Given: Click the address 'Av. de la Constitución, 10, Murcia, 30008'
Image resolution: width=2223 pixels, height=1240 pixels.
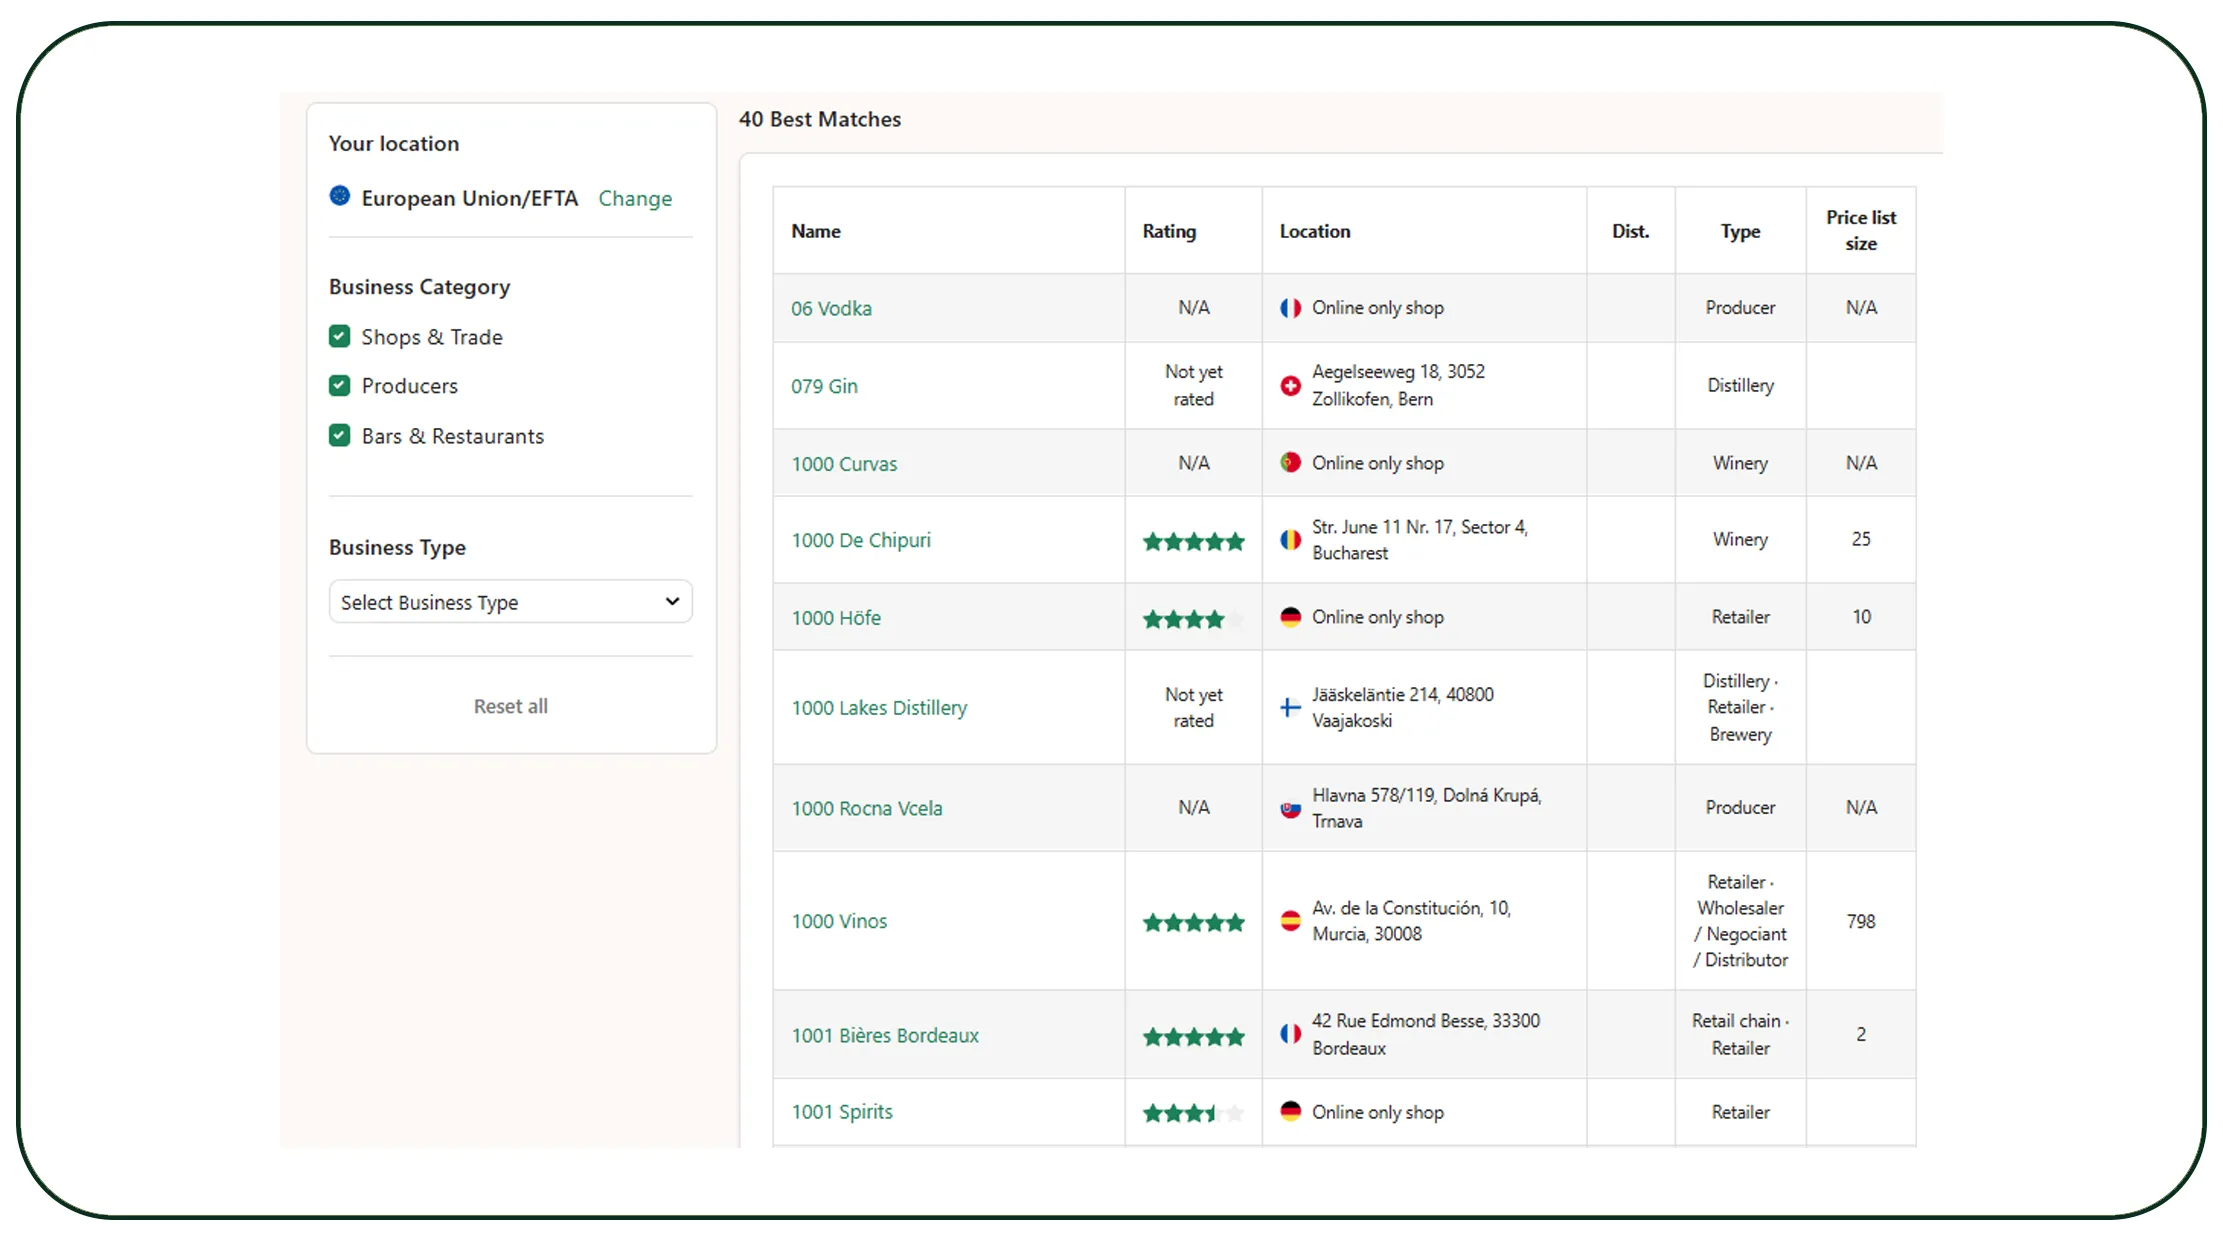Looking at the screenshot, I should [x=1412, y=921].
